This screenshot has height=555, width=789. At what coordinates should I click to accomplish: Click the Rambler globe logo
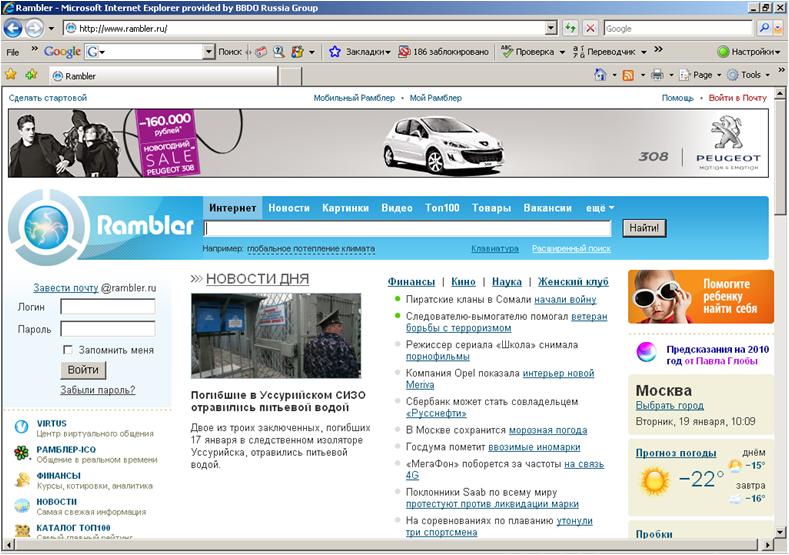pyautogui.click(x=46, y=226)
